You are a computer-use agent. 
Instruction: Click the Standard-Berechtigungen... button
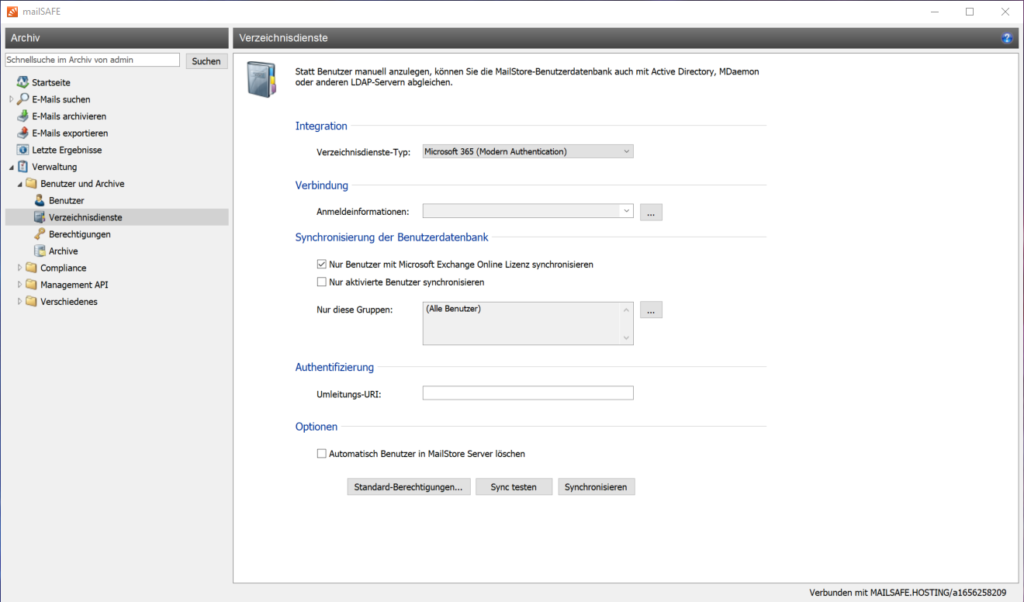[x=408, y=487]
